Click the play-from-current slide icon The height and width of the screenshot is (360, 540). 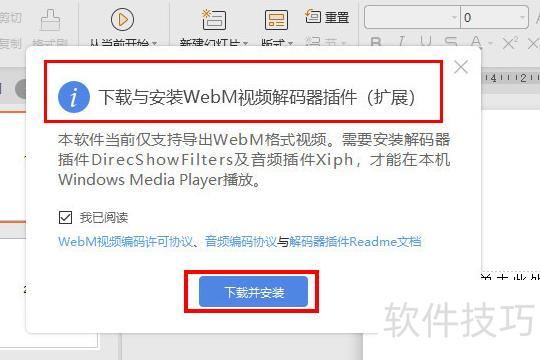(122, 19)
